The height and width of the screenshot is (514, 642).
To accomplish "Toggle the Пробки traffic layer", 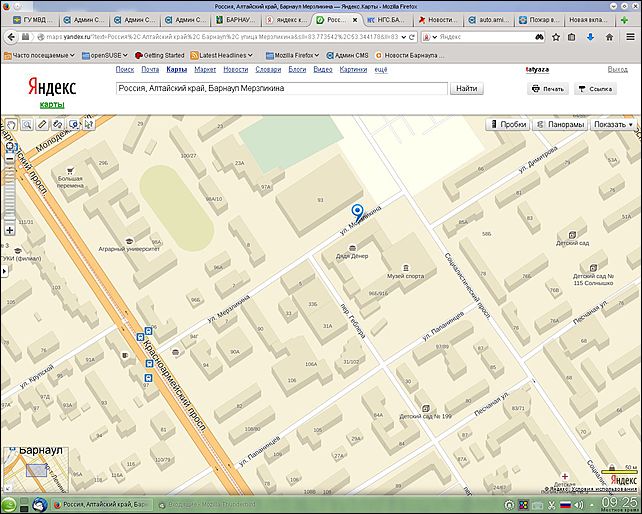I will (508, 124).
